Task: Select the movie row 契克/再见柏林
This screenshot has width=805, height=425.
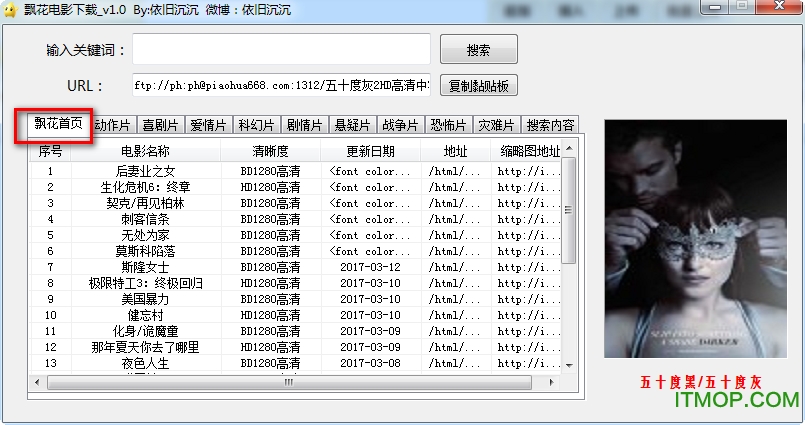Action: tap(296, 203)
